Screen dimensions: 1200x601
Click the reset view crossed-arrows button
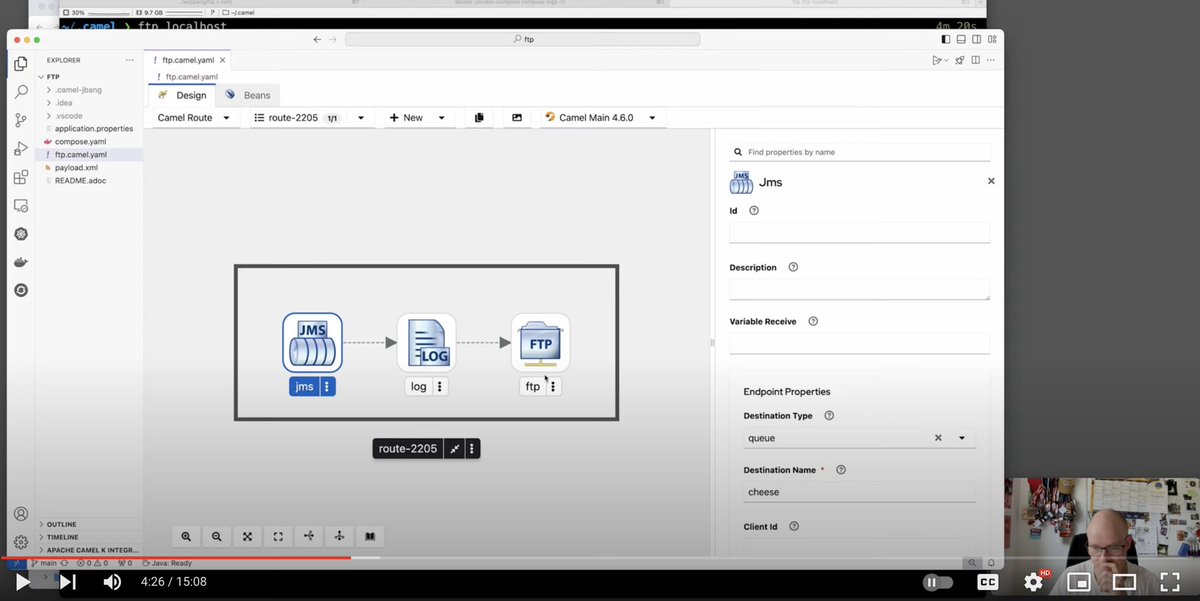coord(247,537)
